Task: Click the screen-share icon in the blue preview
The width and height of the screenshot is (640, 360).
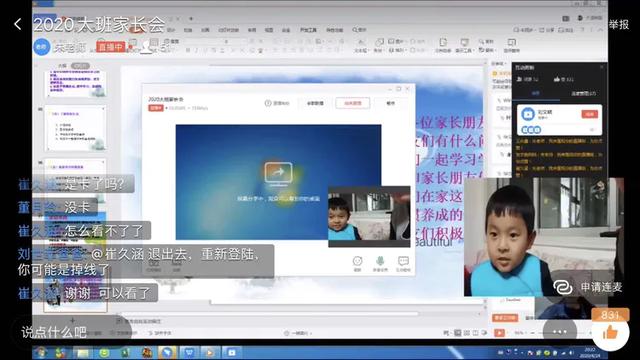Action: point(278,173)
